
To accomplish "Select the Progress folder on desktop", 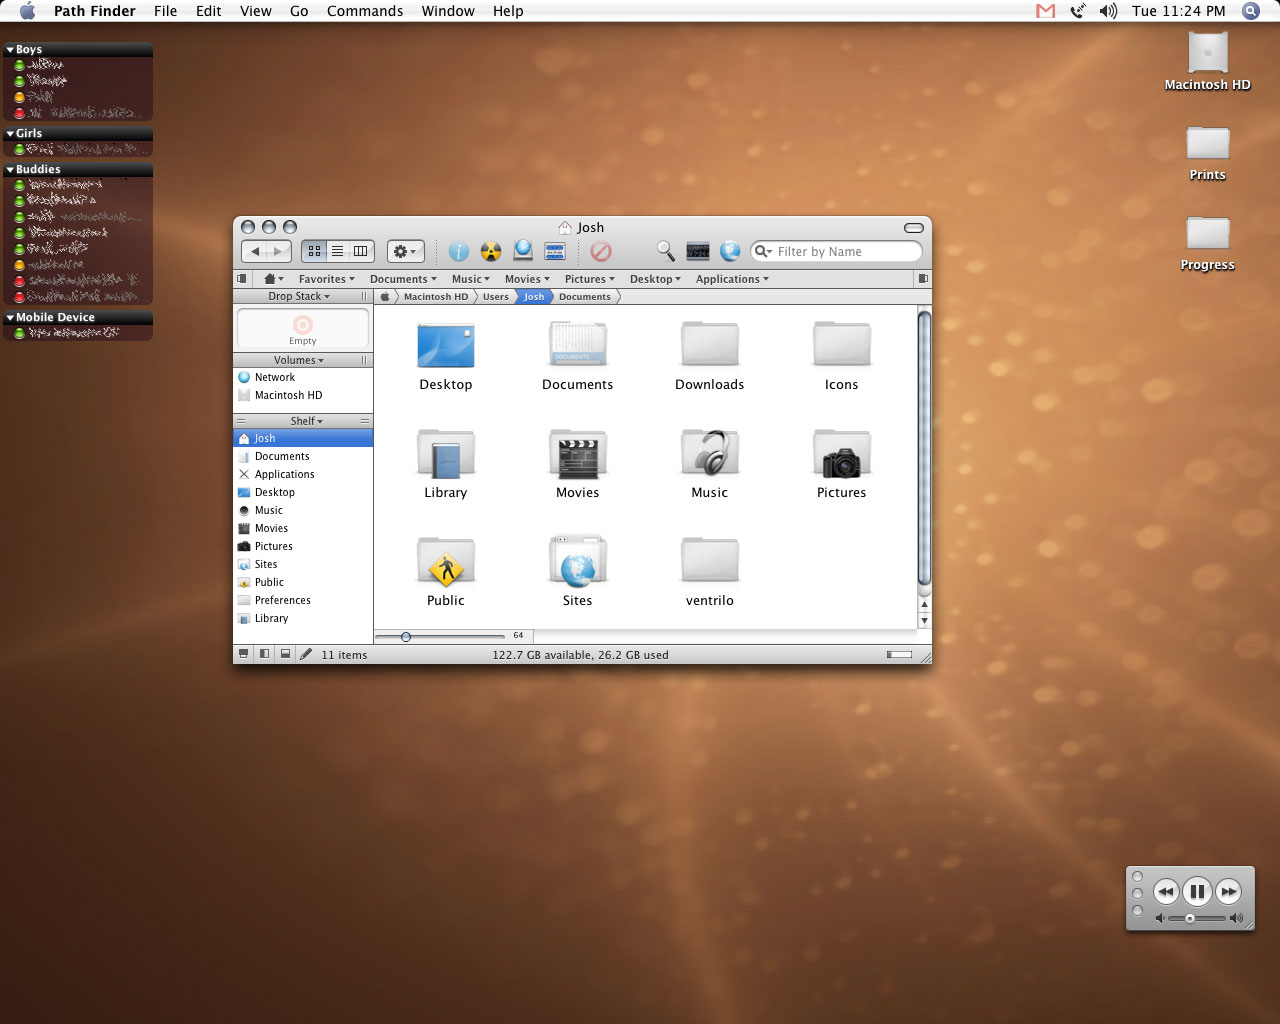I will coord(1207,233).
